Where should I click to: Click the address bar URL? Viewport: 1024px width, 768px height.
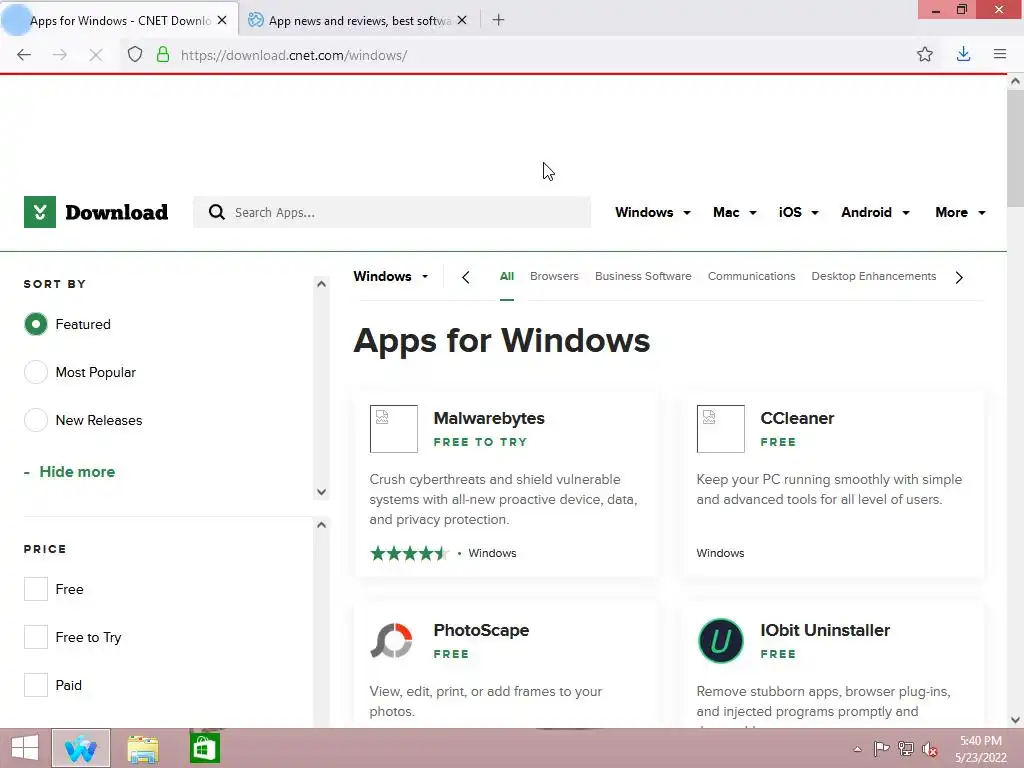[x=294, y=56]
